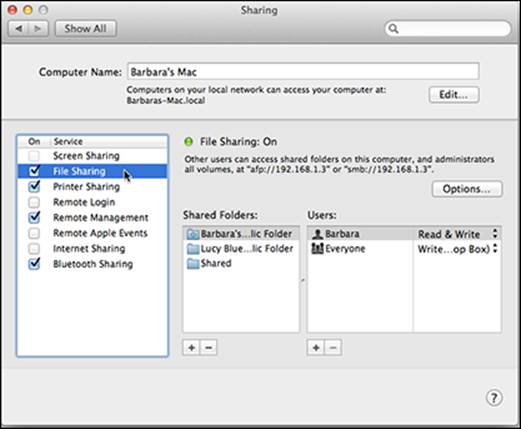Open help with the question mark button
This screenshot has height=429, width=521.
[494, 397]
